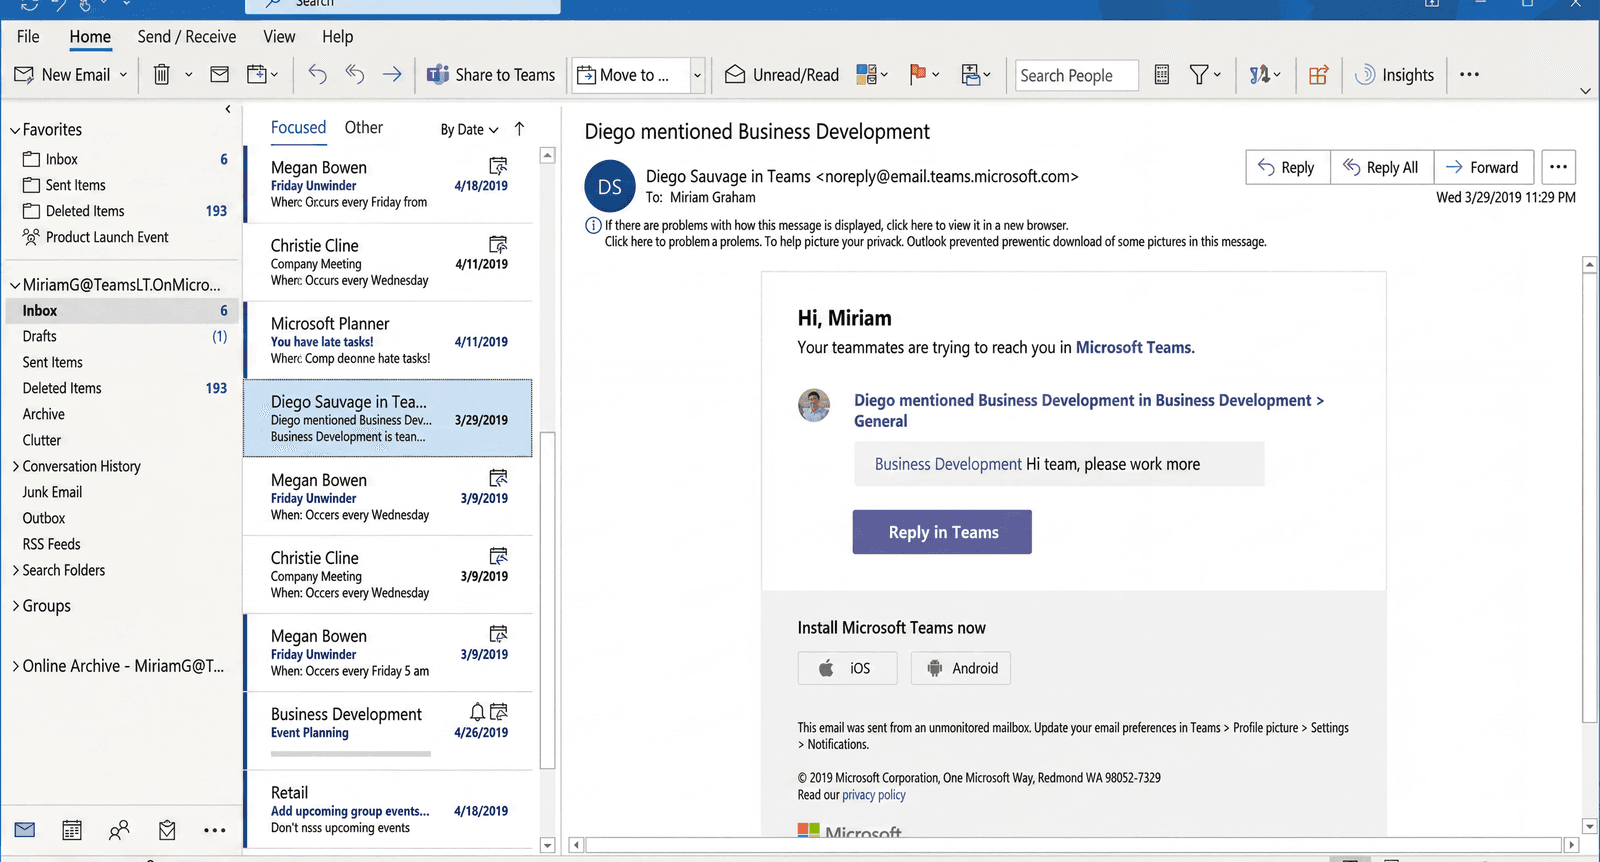Switch to the Focused inbox tab
The image size is (1600, 862).
[298, 128]
